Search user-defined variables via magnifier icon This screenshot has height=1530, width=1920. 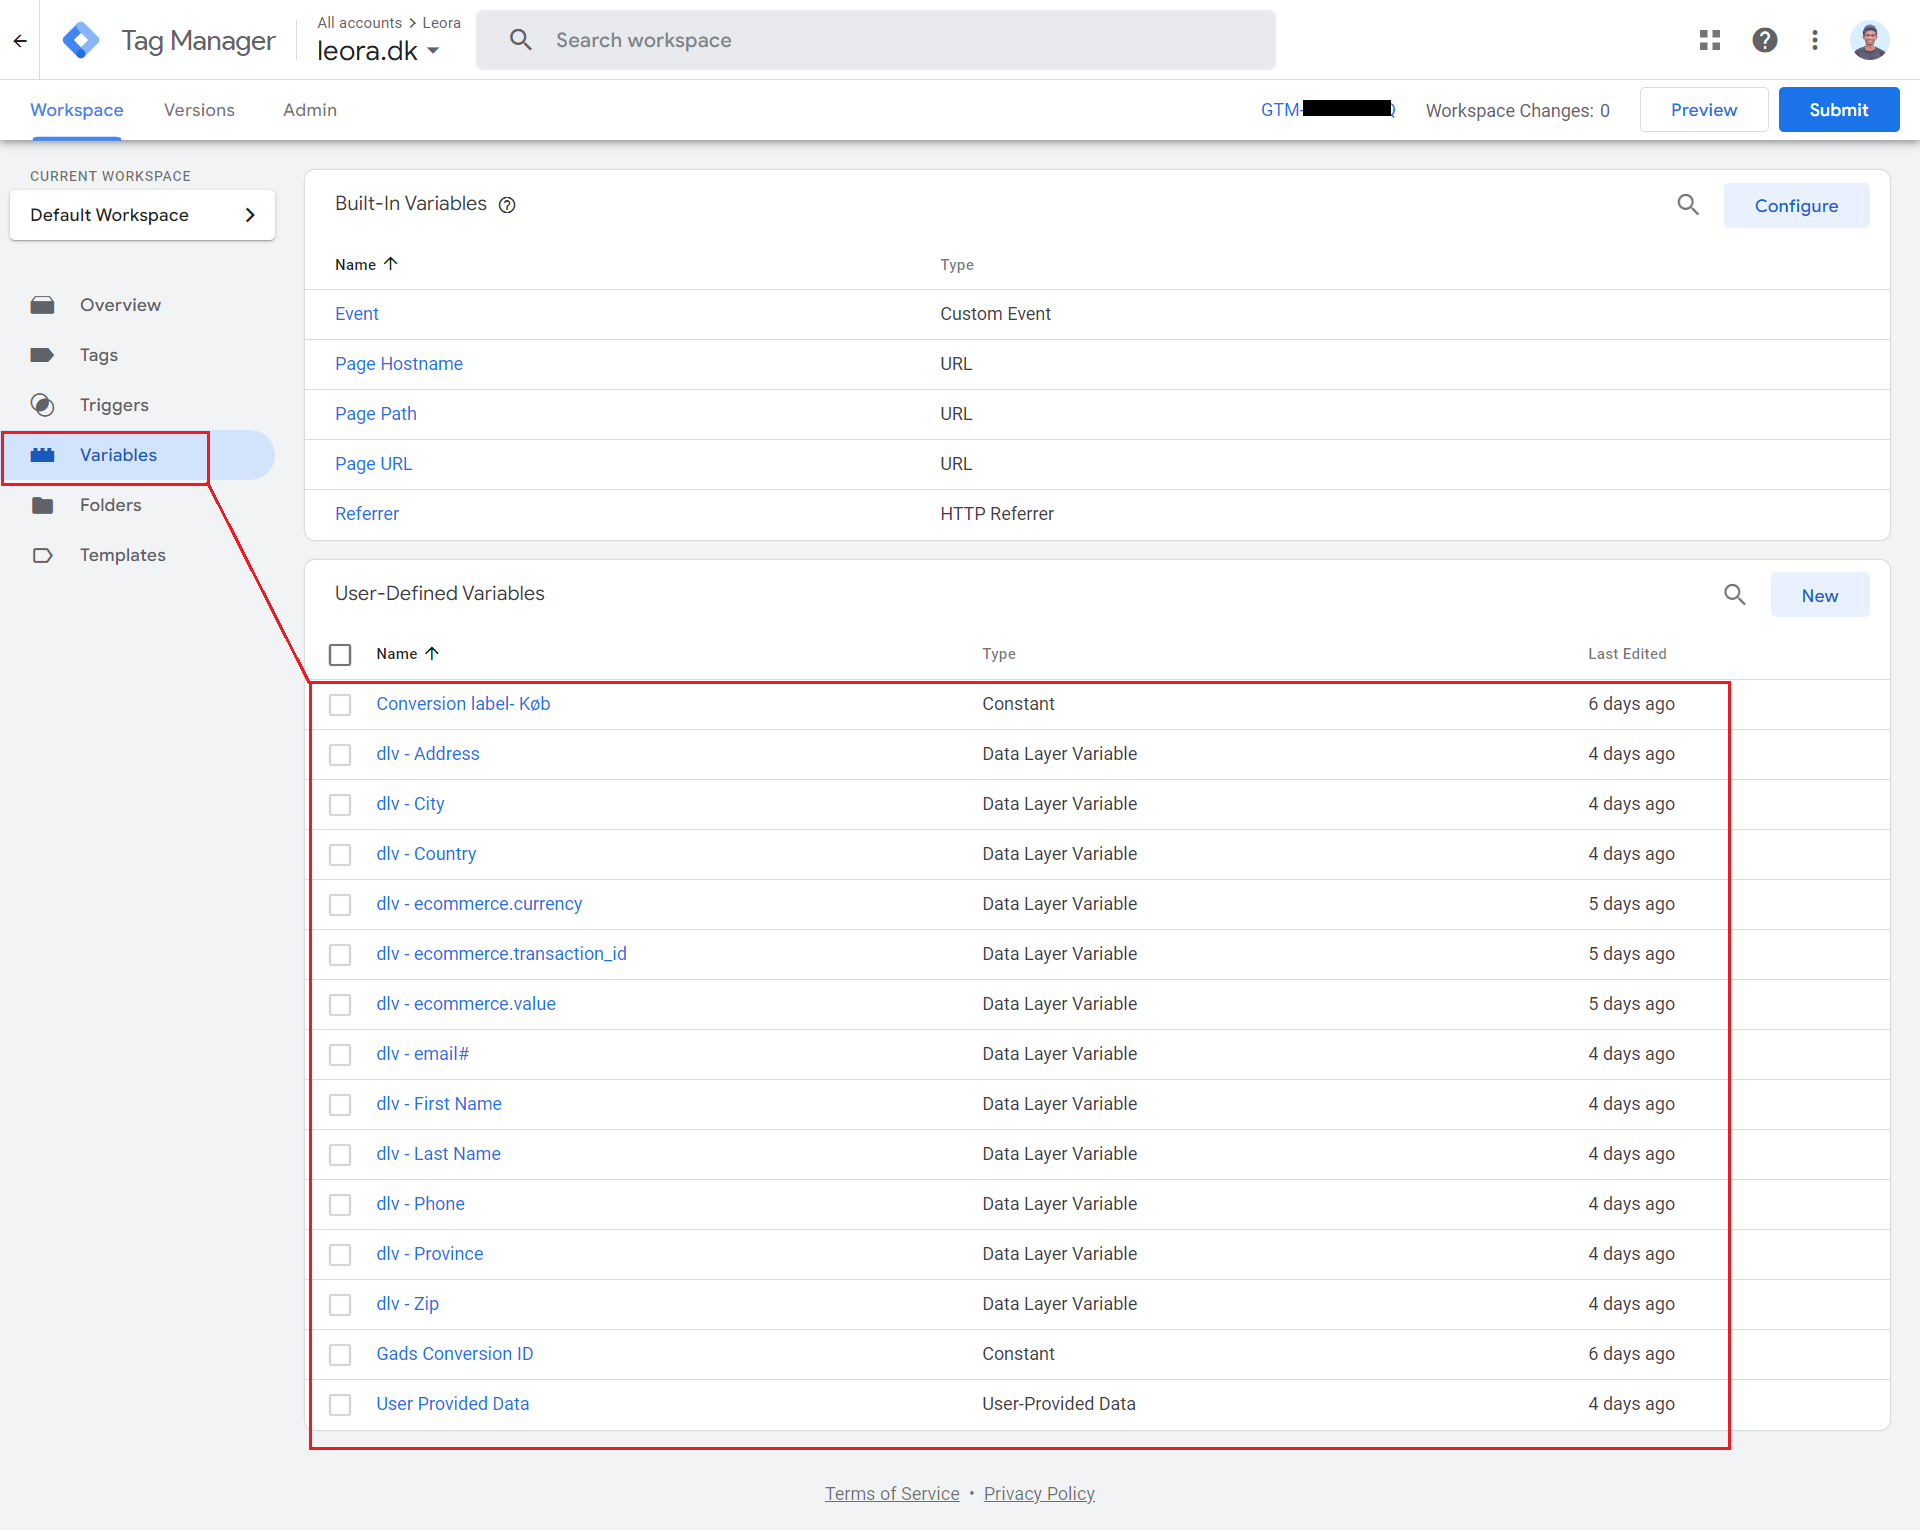[1735, 595]
